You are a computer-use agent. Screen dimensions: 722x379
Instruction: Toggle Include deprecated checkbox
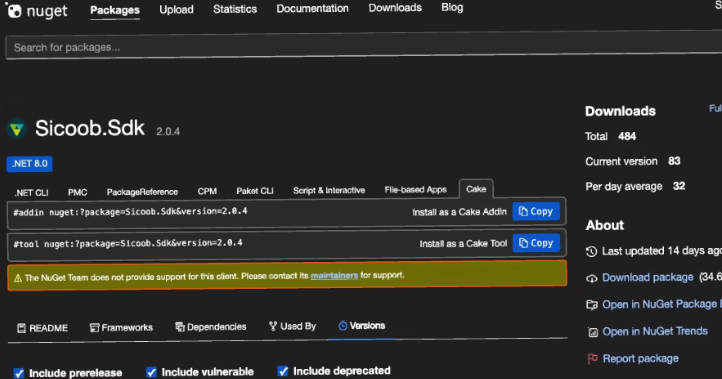pos(283,371)
